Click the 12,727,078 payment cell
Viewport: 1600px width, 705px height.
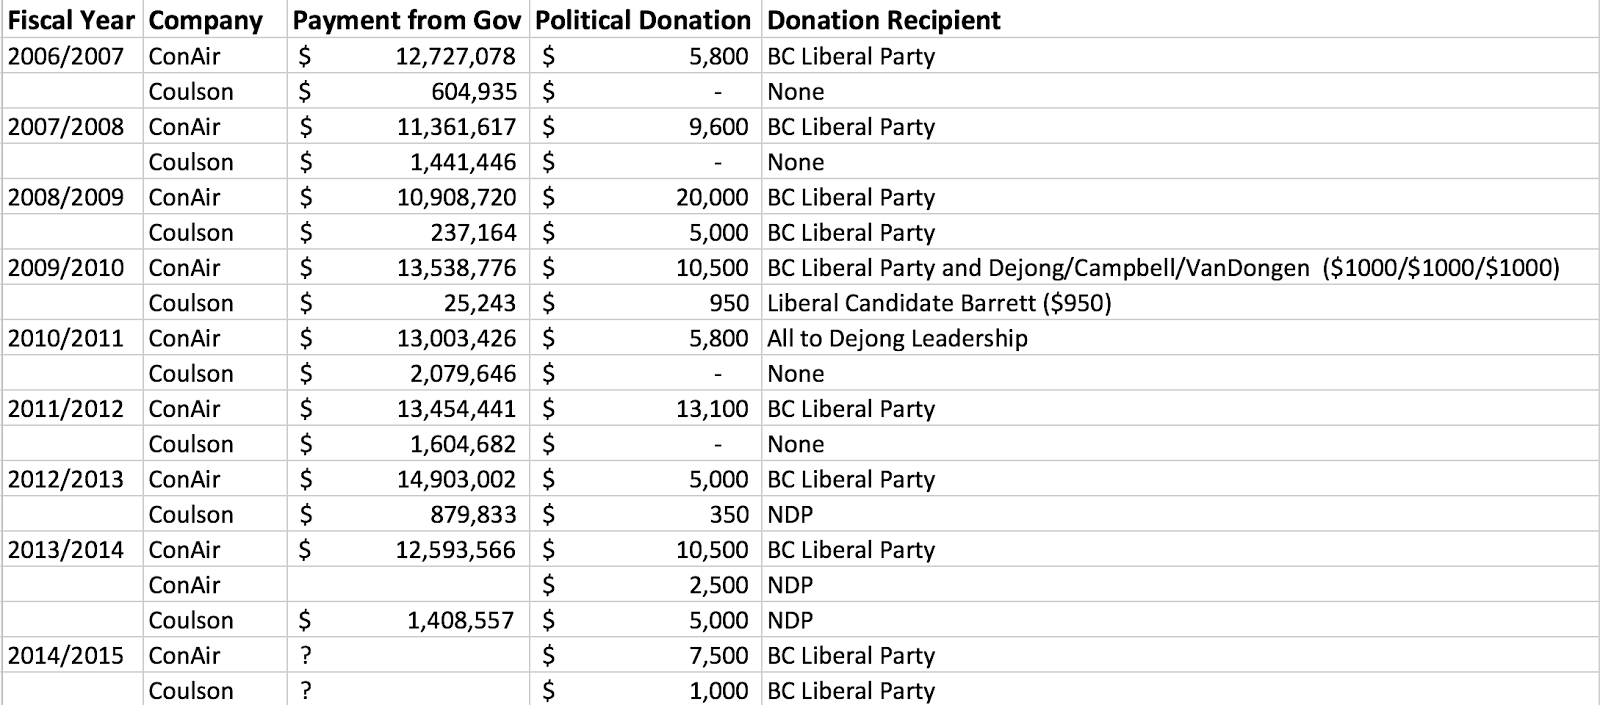click(456, 56)
